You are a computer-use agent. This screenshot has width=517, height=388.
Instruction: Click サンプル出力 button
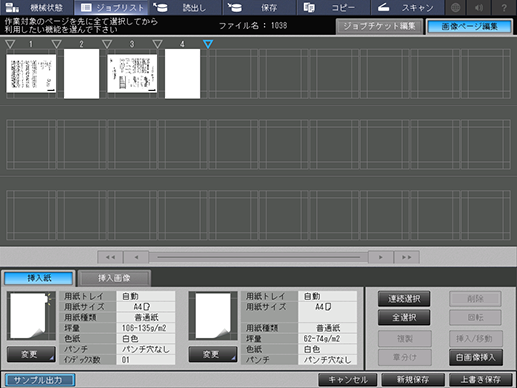40,380
